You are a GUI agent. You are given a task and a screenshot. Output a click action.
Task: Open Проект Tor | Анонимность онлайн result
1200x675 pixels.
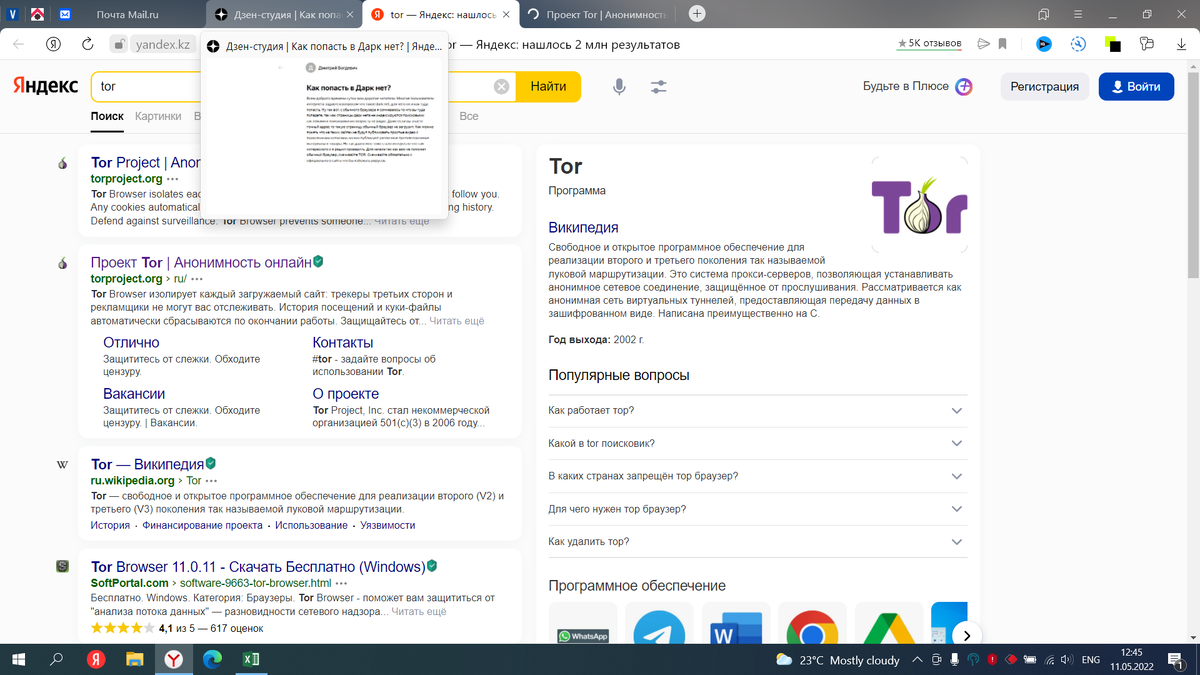(201, 262)
